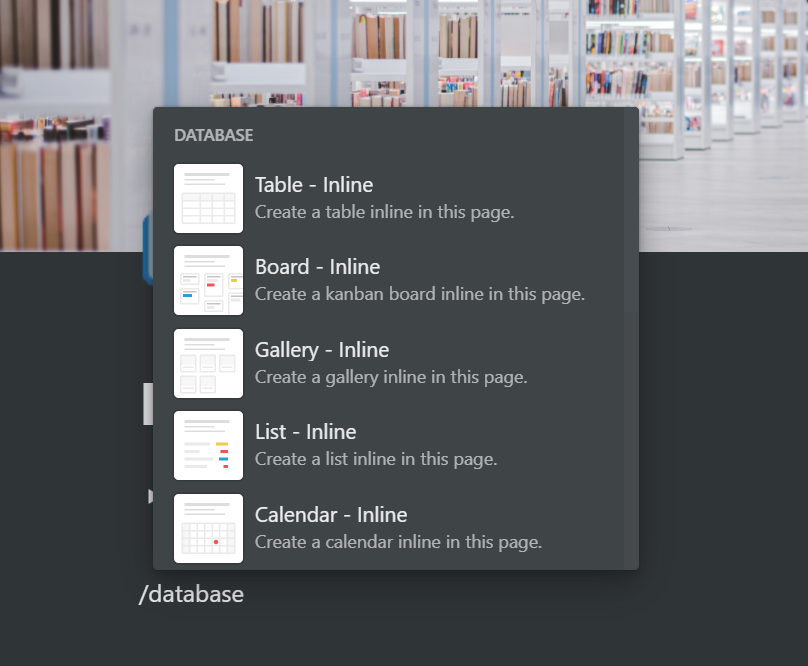Click the kanban board inline description text
Screen dimensions: 808x666
(x=420, y=294)
